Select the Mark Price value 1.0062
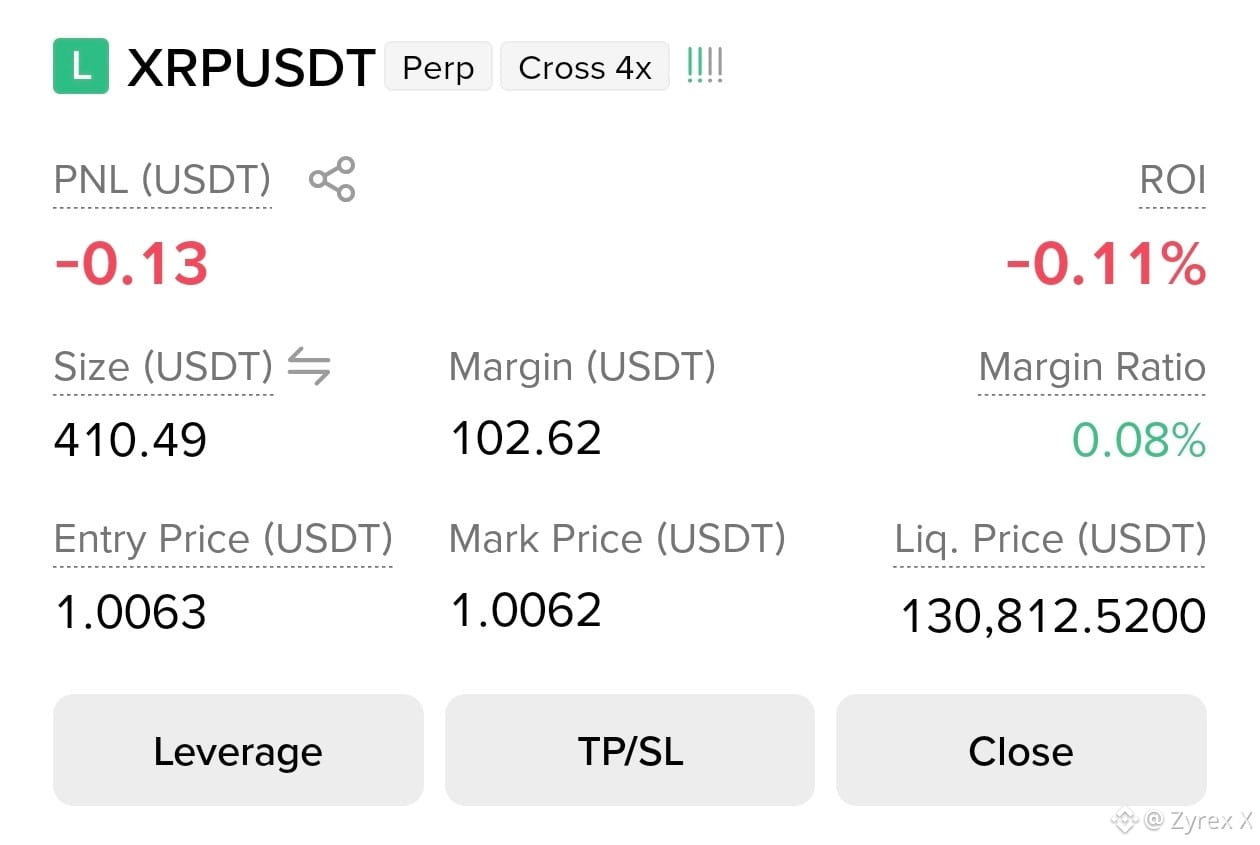Viewport: 1260px width, 845px height. point(526,610)
